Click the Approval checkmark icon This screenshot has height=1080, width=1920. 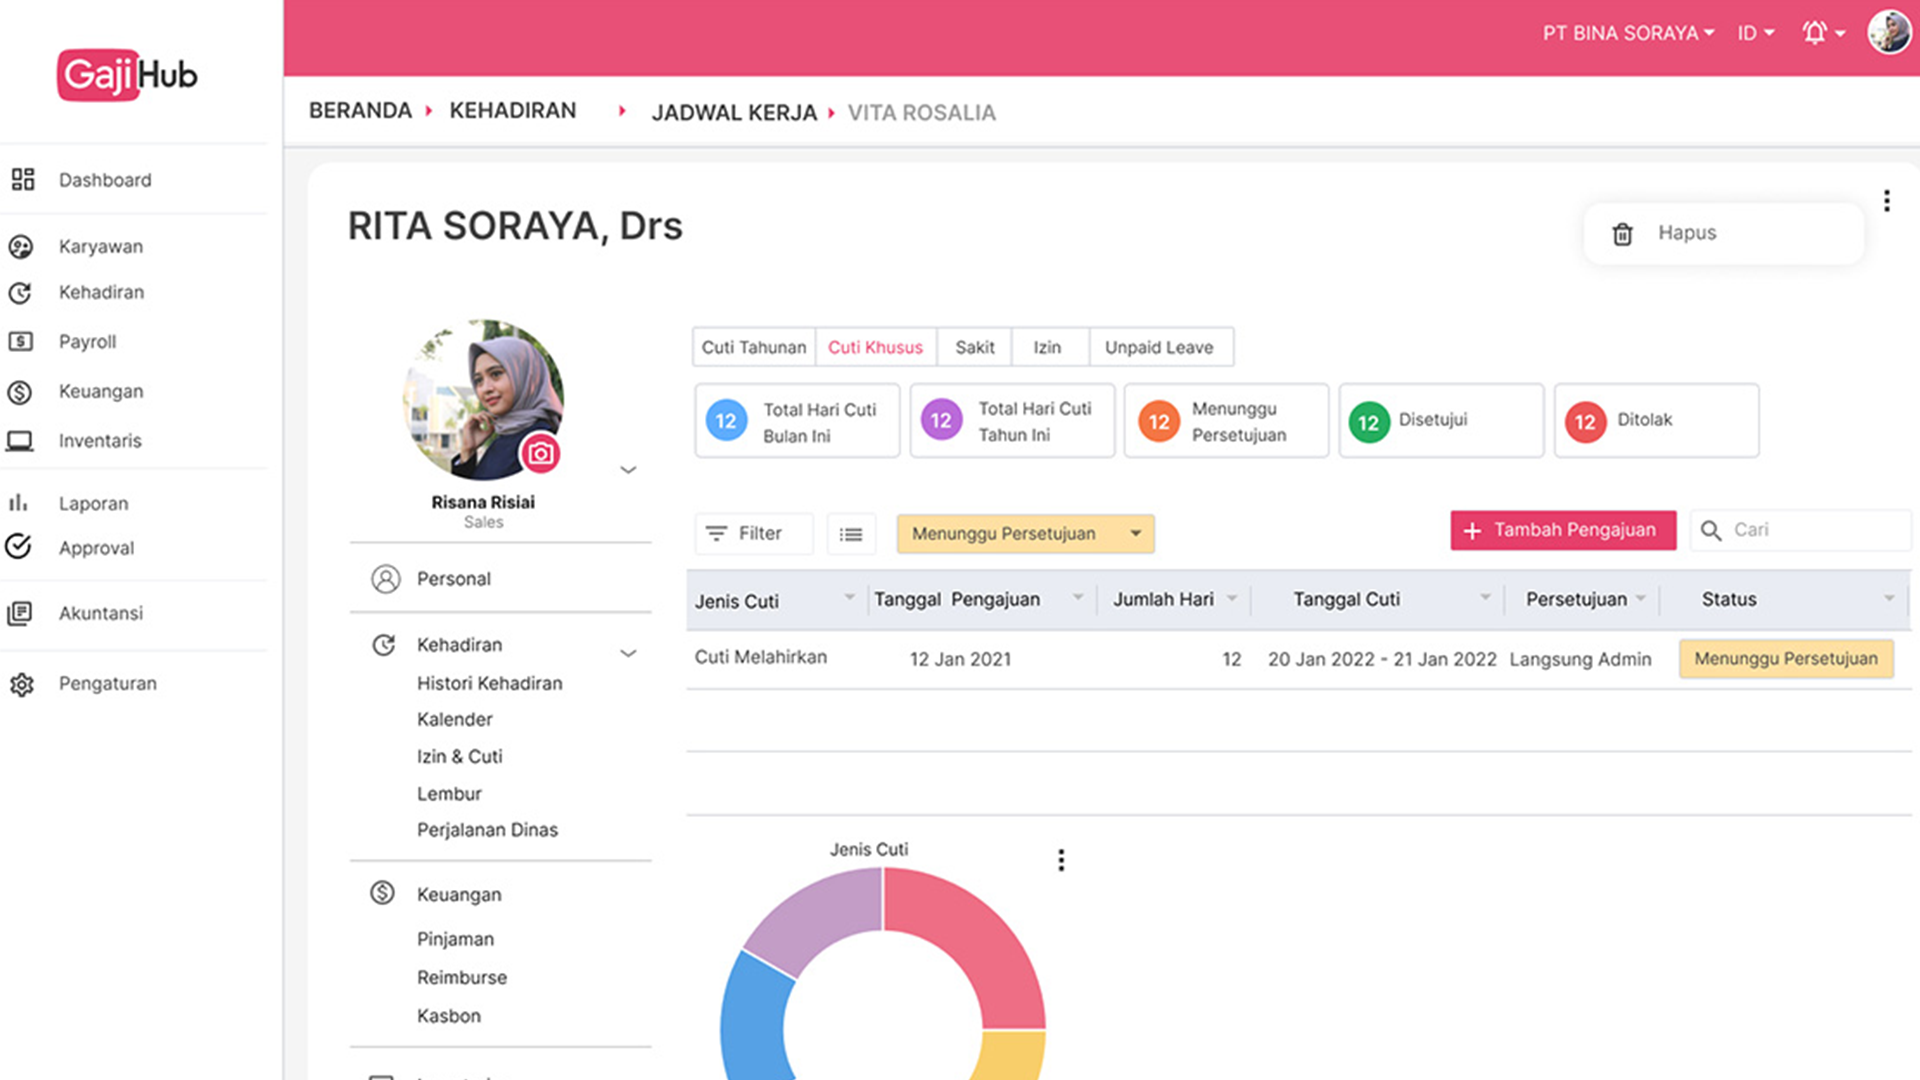coord(19,547)
